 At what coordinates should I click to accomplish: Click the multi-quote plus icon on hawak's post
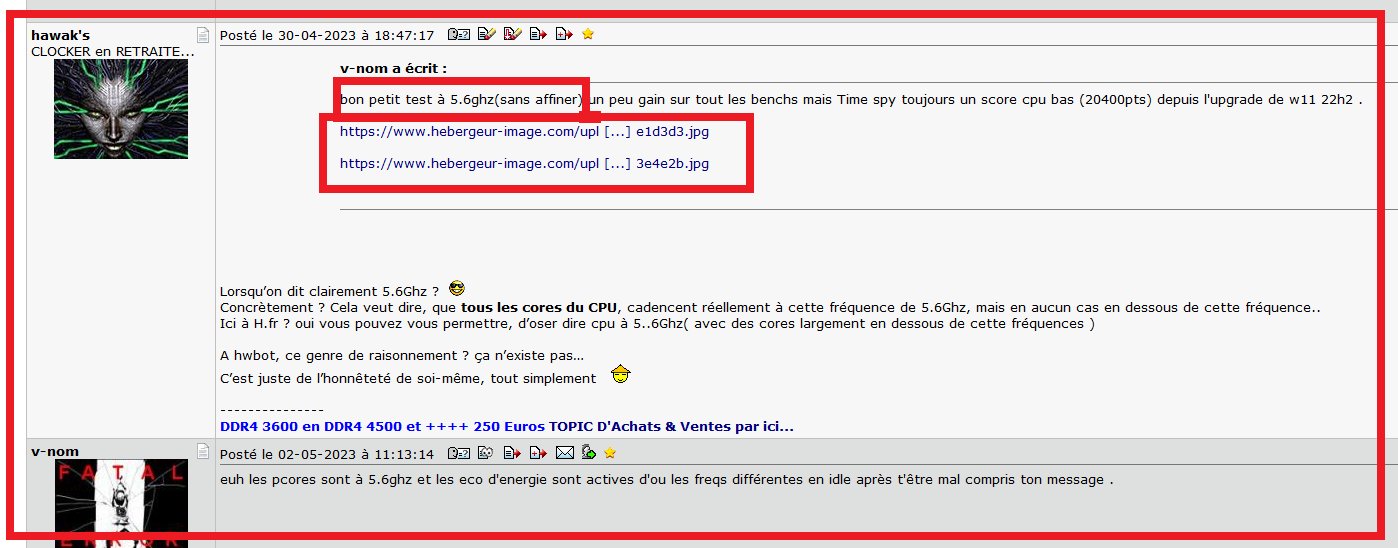tap(564, 34)
